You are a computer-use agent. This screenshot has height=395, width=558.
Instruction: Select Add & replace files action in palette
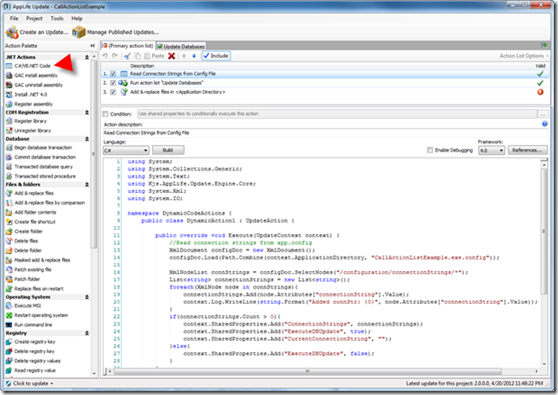coord(30,193)
